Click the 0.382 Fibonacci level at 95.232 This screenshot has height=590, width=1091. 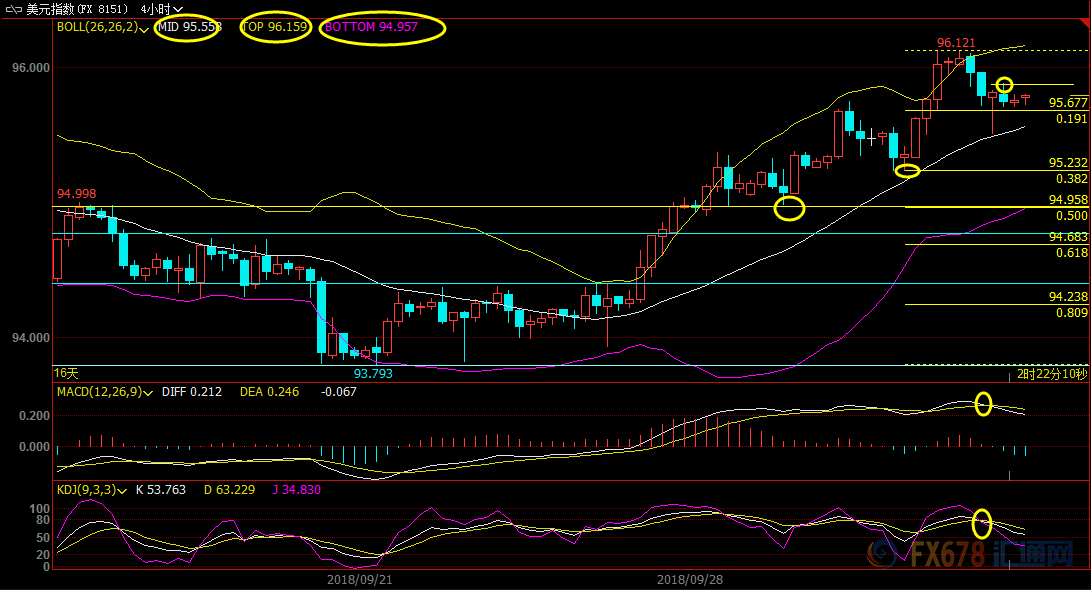point(1071,178)
